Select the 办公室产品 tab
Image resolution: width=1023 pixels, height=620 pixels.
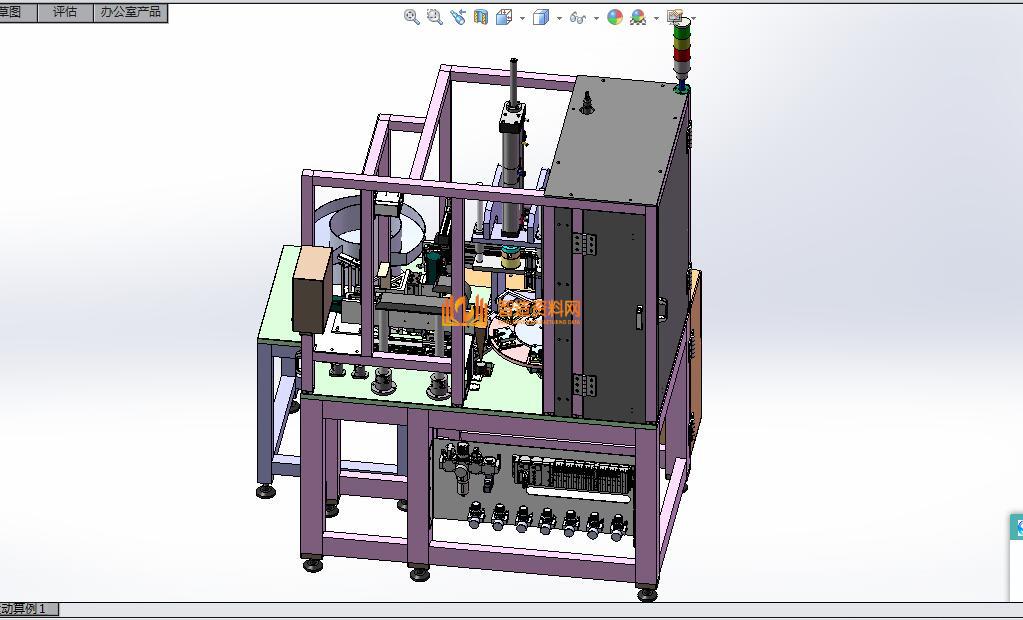pos(131,12)
